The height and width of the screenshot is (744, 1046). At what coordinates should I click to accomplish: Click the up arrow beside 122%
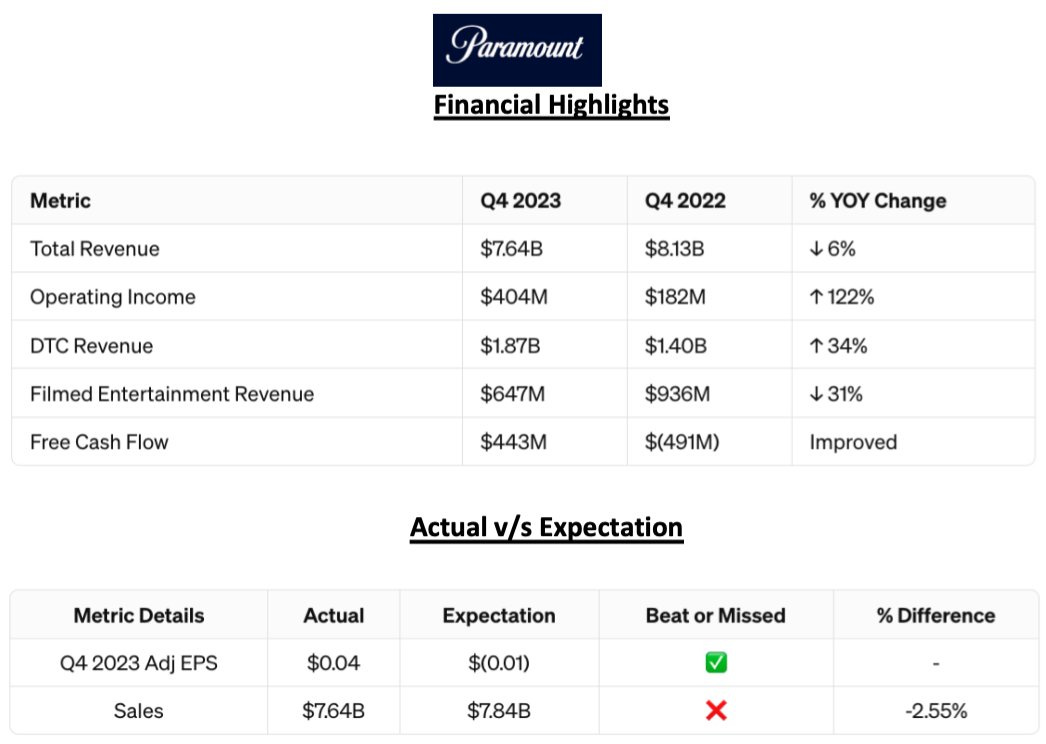pos(816,297)
